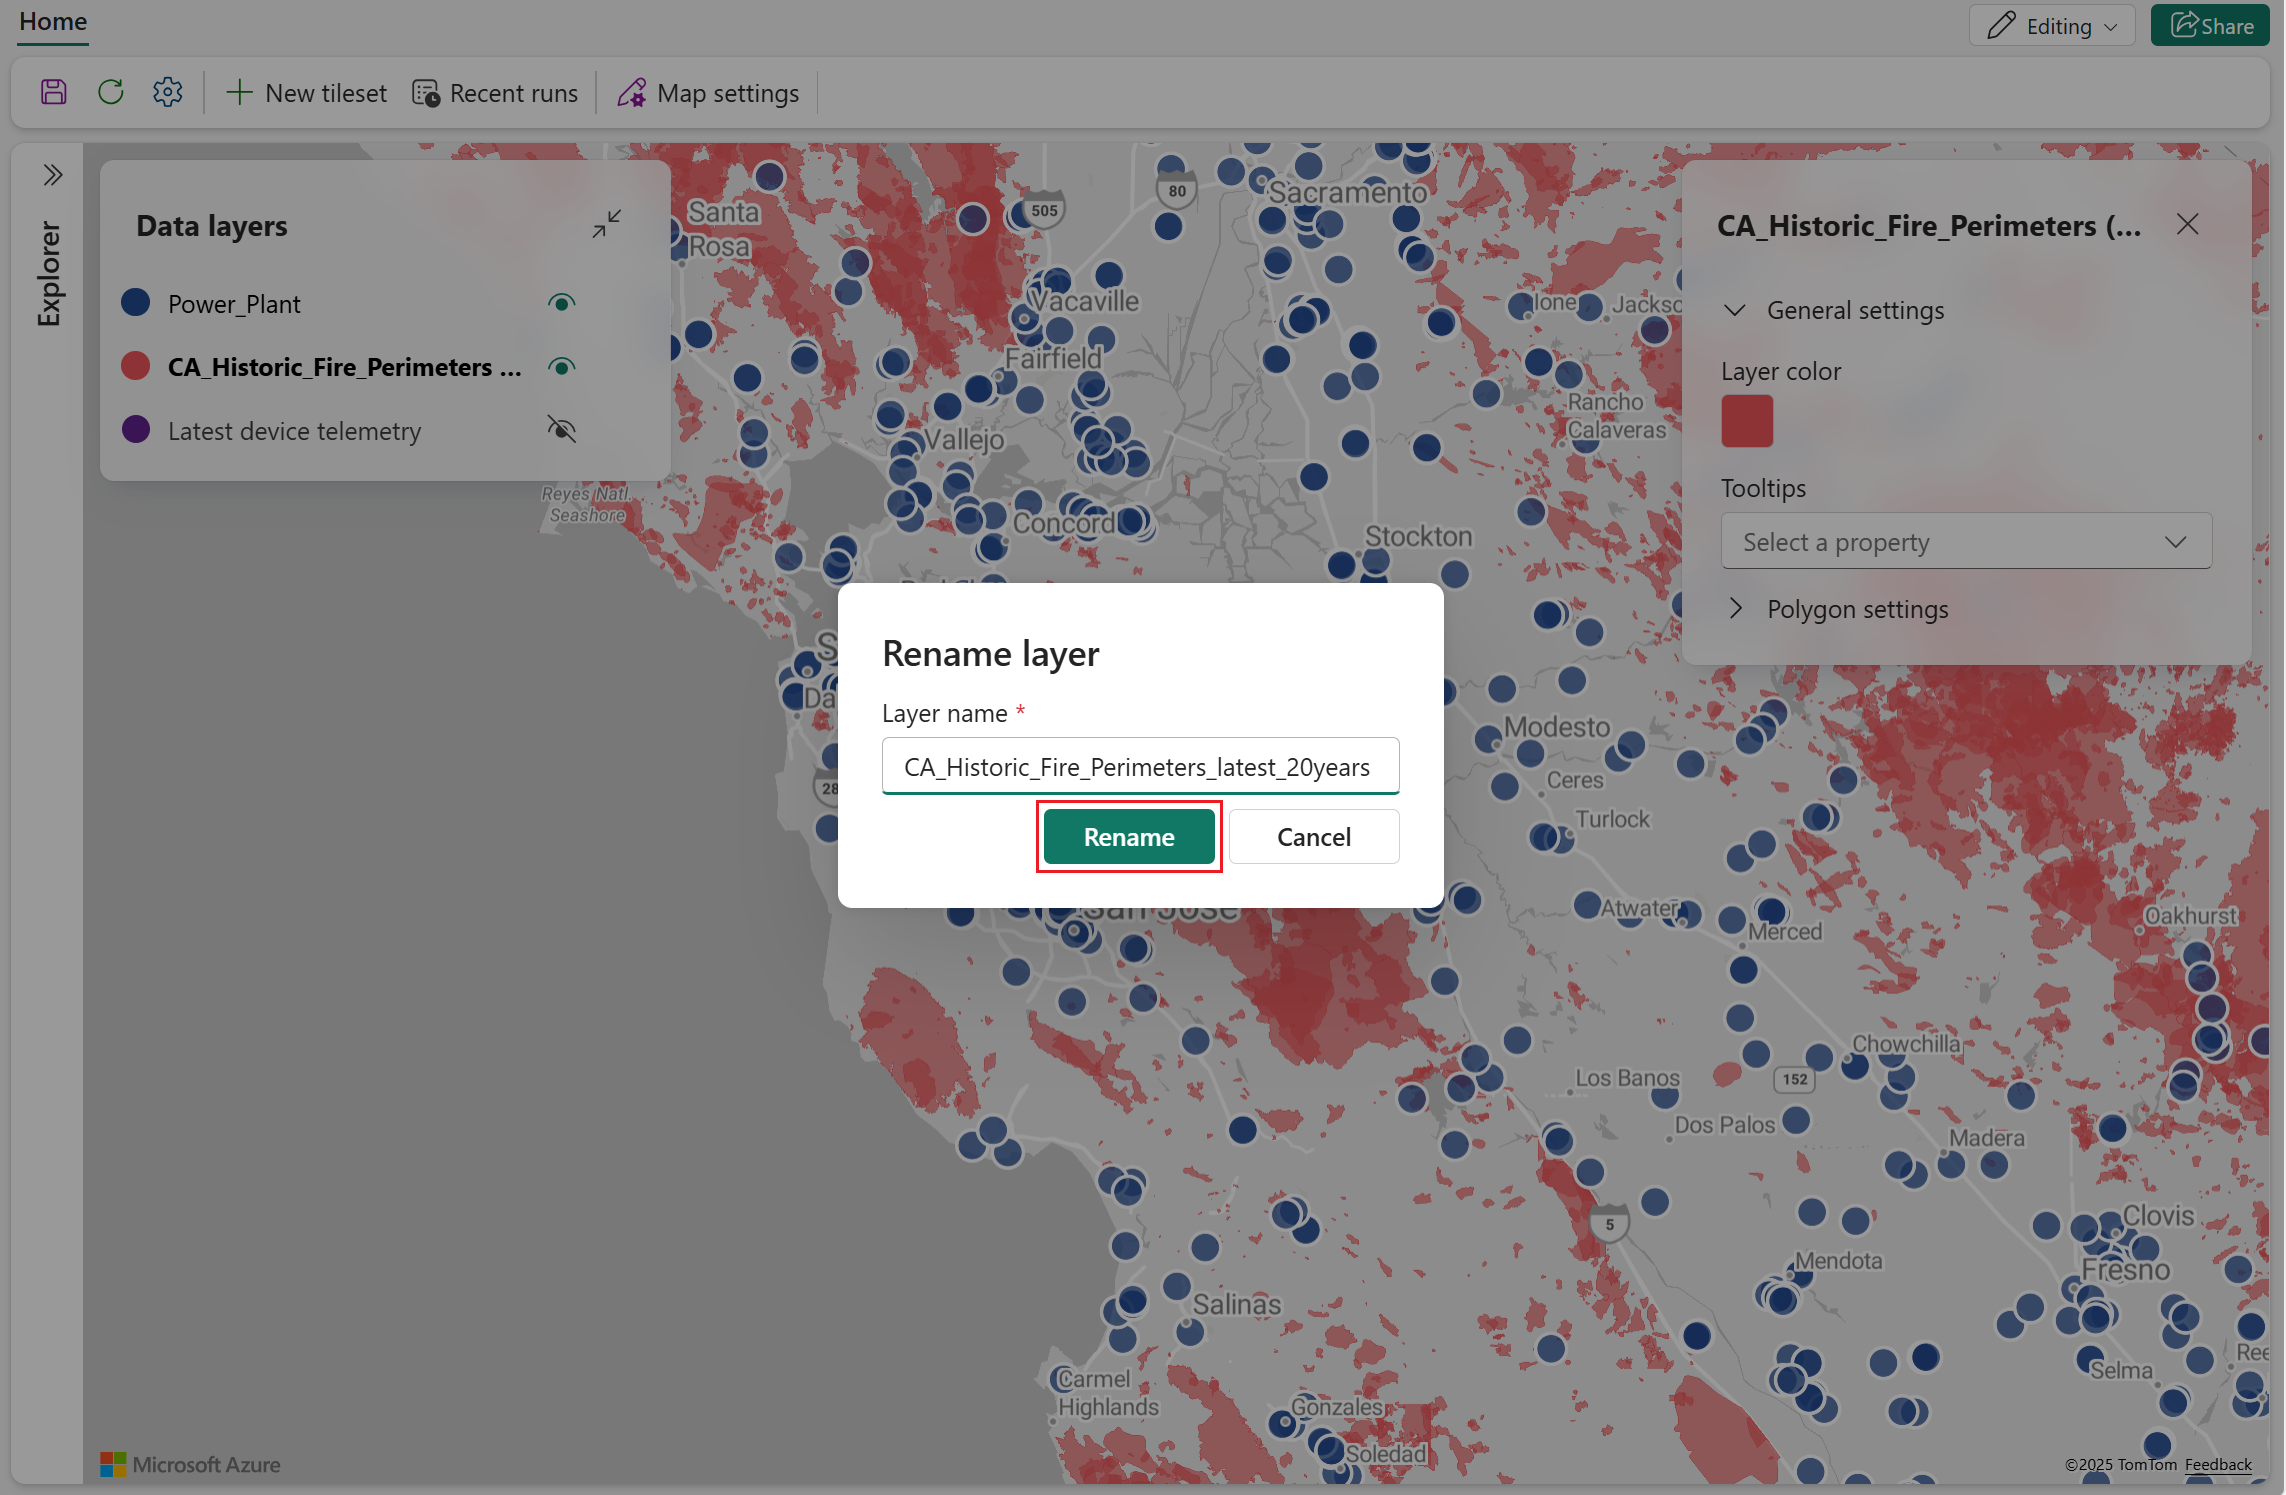
Task: Collapse the Data layers panel
Action: coord(606,224)
